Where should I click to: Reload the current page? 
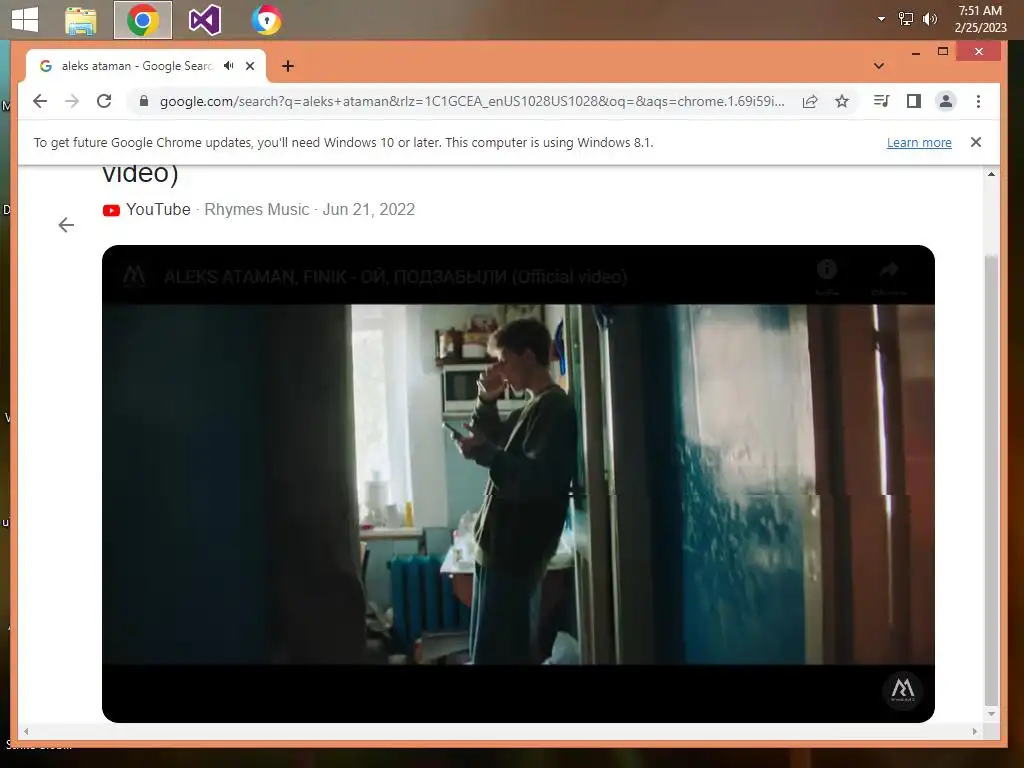104,101
